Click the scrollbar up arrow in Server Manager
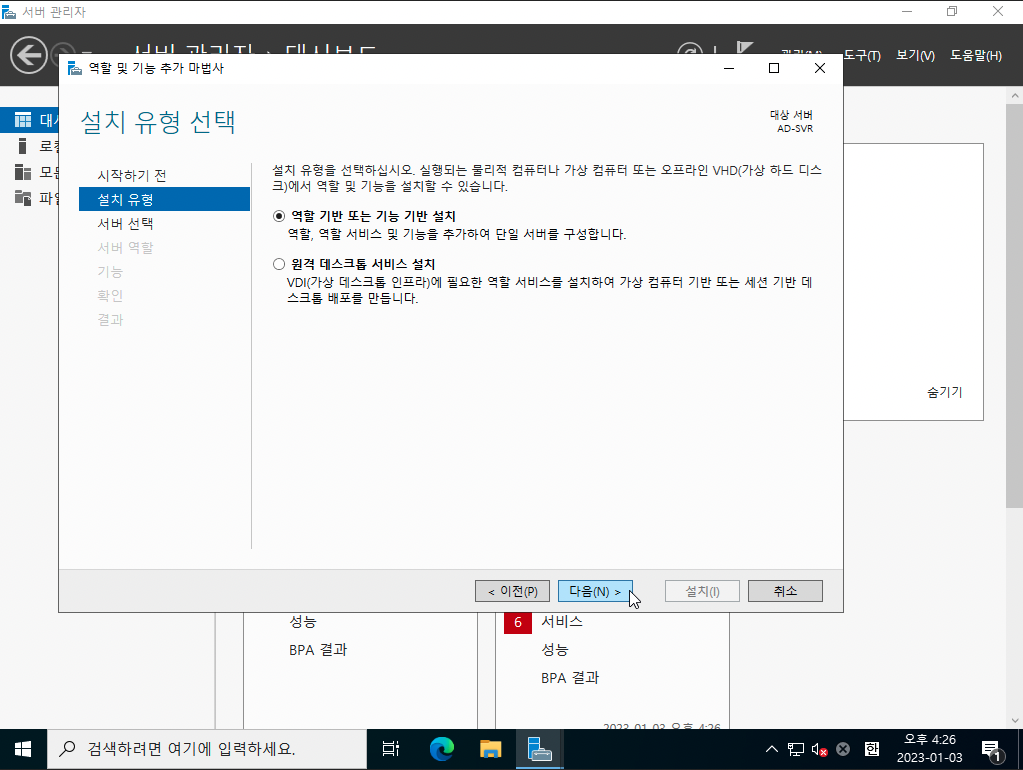This screenshot has width=1023, height=770. pos(1014,95)
